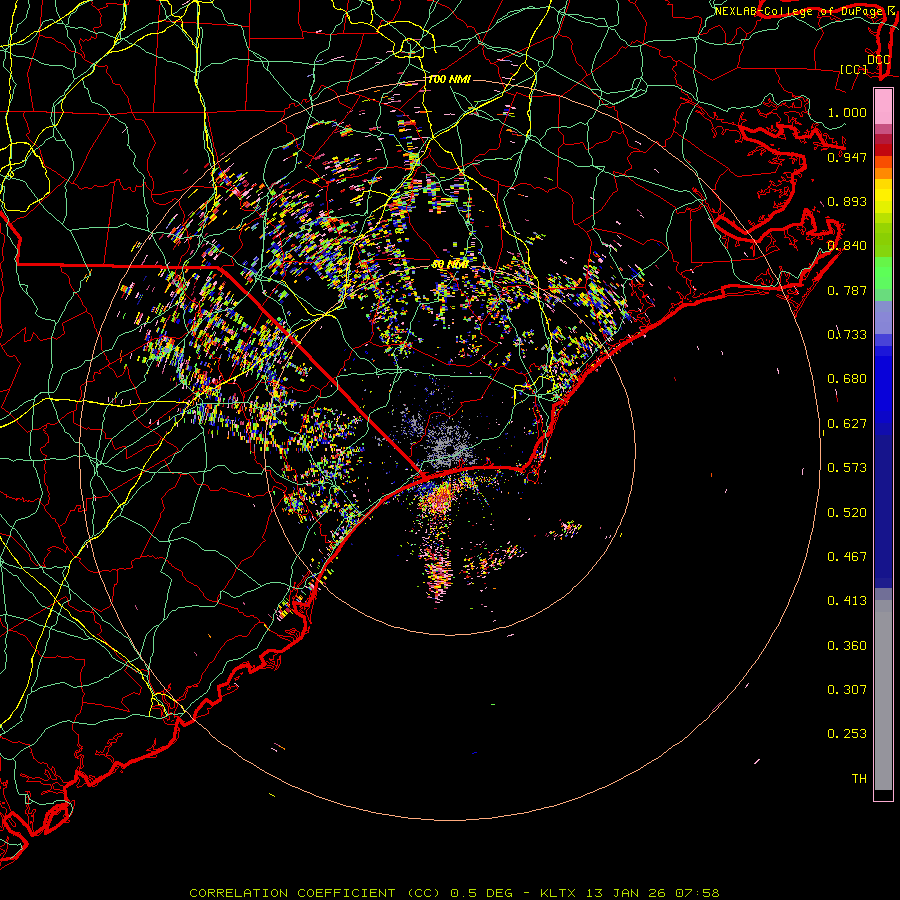Image resolution: width=900 pixels, height=900 pixels.
Task: Select the 0.467 legend value
Action: click(847, 557)
